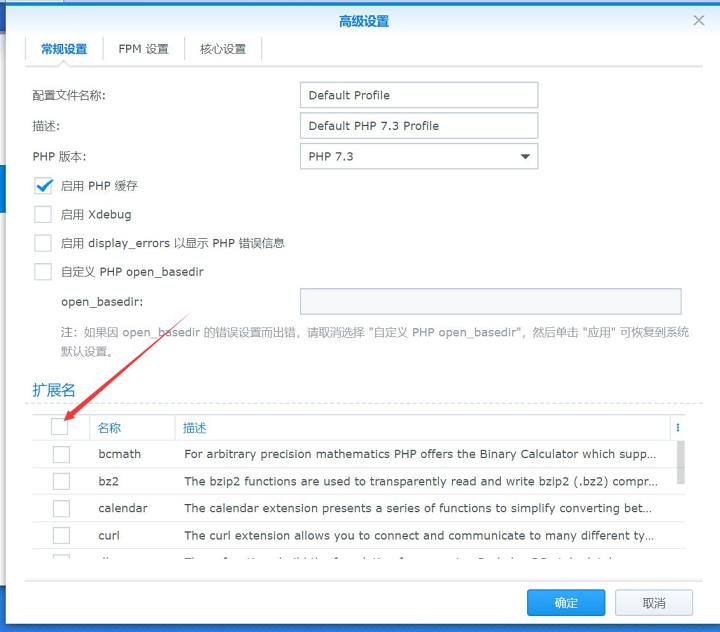Tick the select-all extensions header checkbox

click(x=60, y=427)
